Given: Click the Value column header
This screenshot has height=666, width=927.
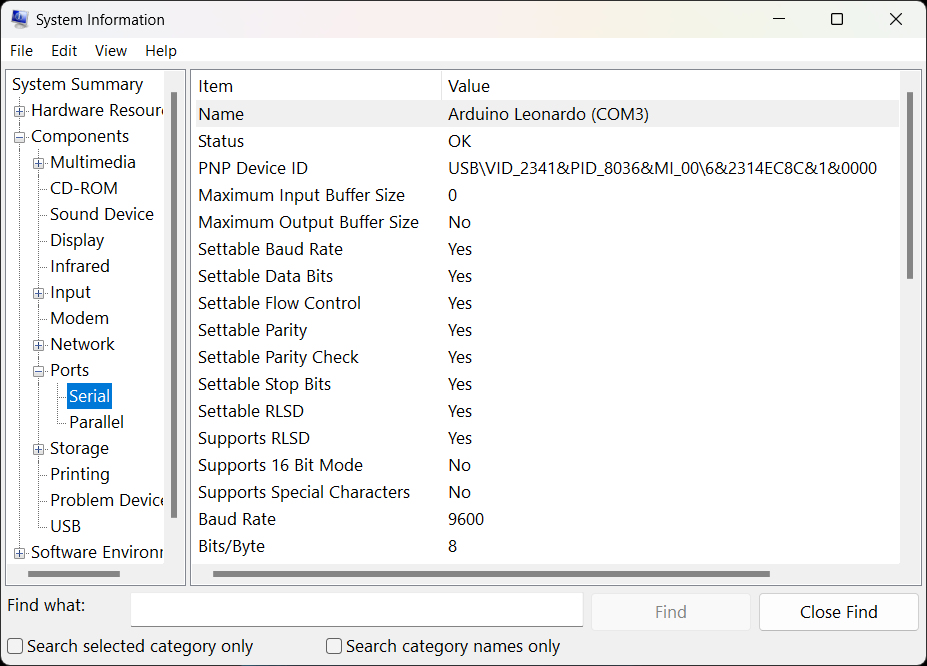Looking at the screenshot, I should (x=670, y=86).
